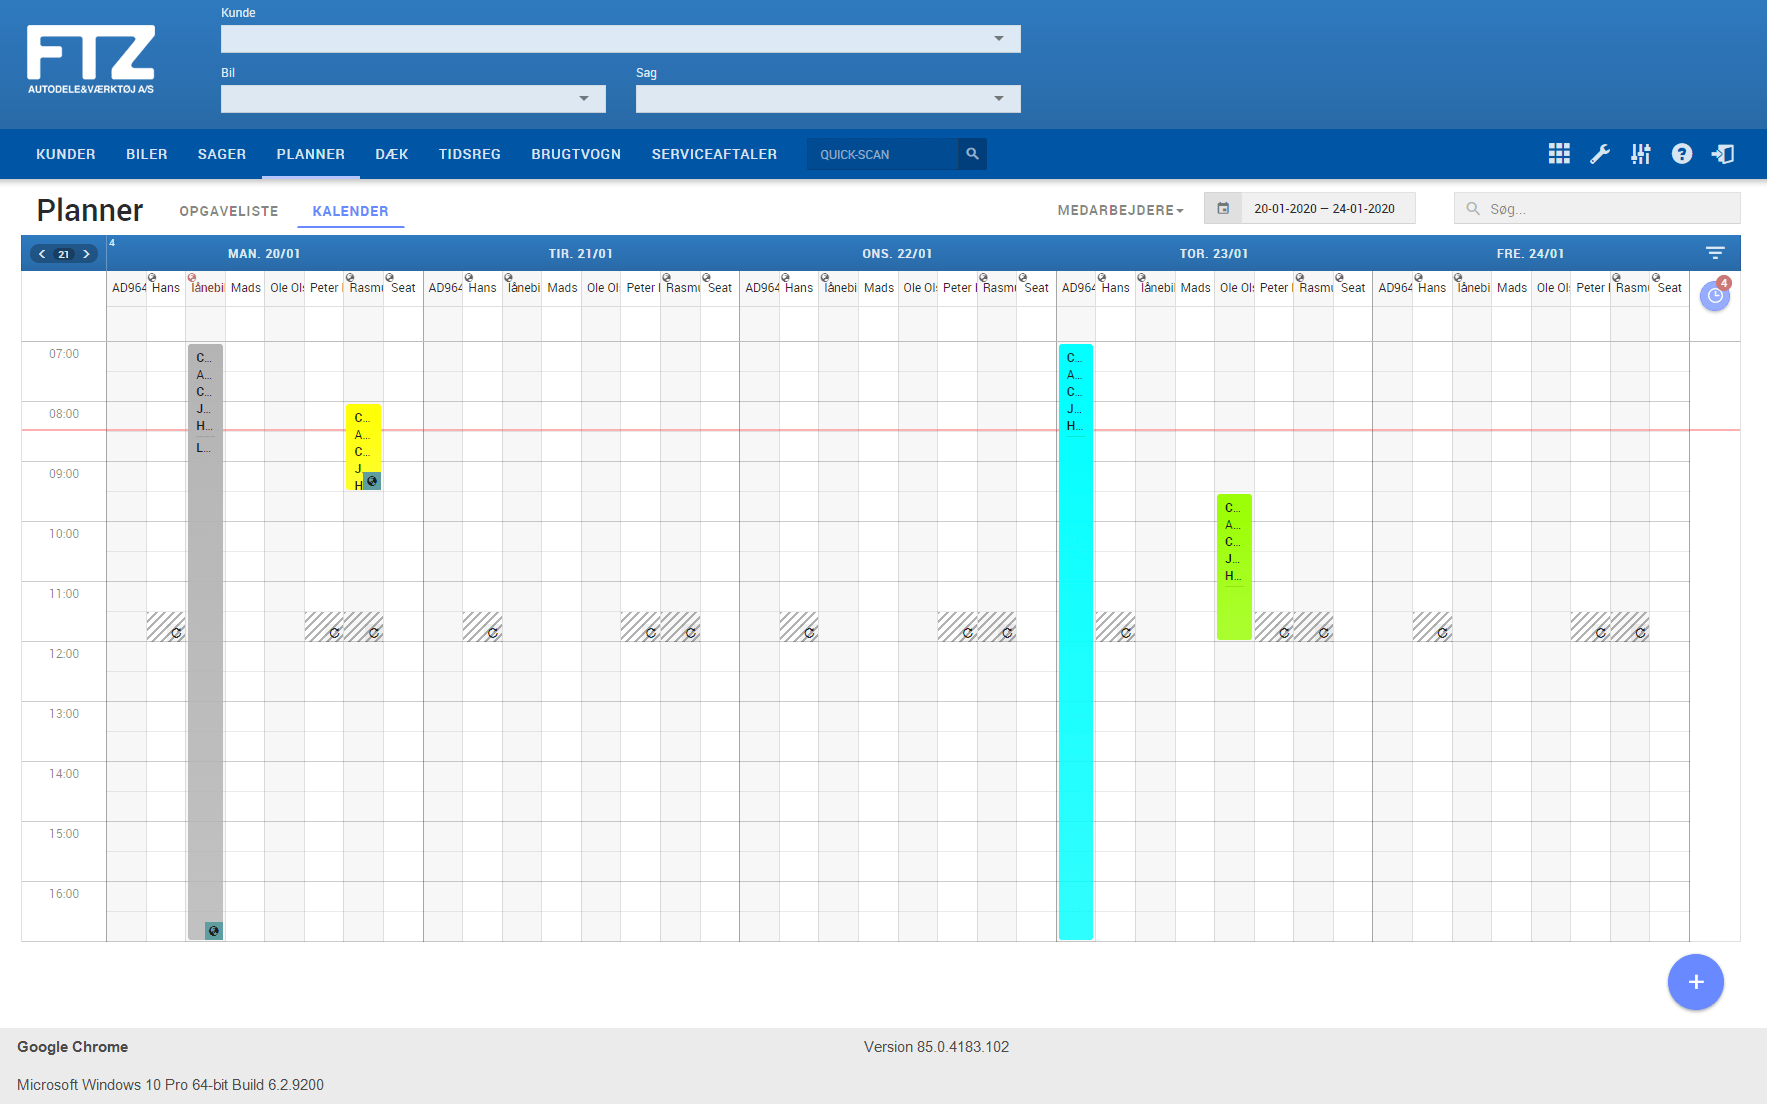
Task: Open the Medarbejdere dropdown filter
Action: coord(1120,210)
